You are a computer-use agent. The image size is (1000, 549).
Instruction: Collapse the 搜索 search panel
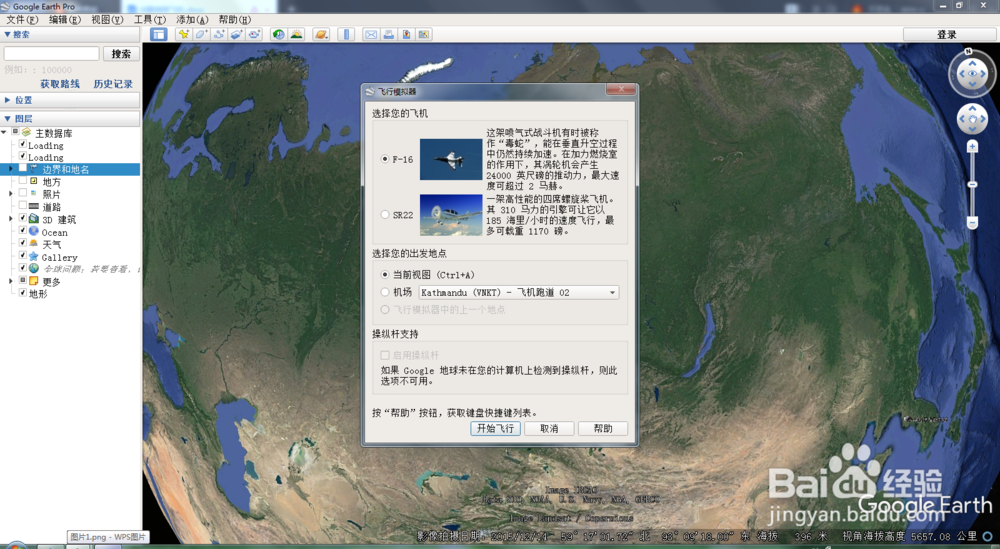click(8, 34)
